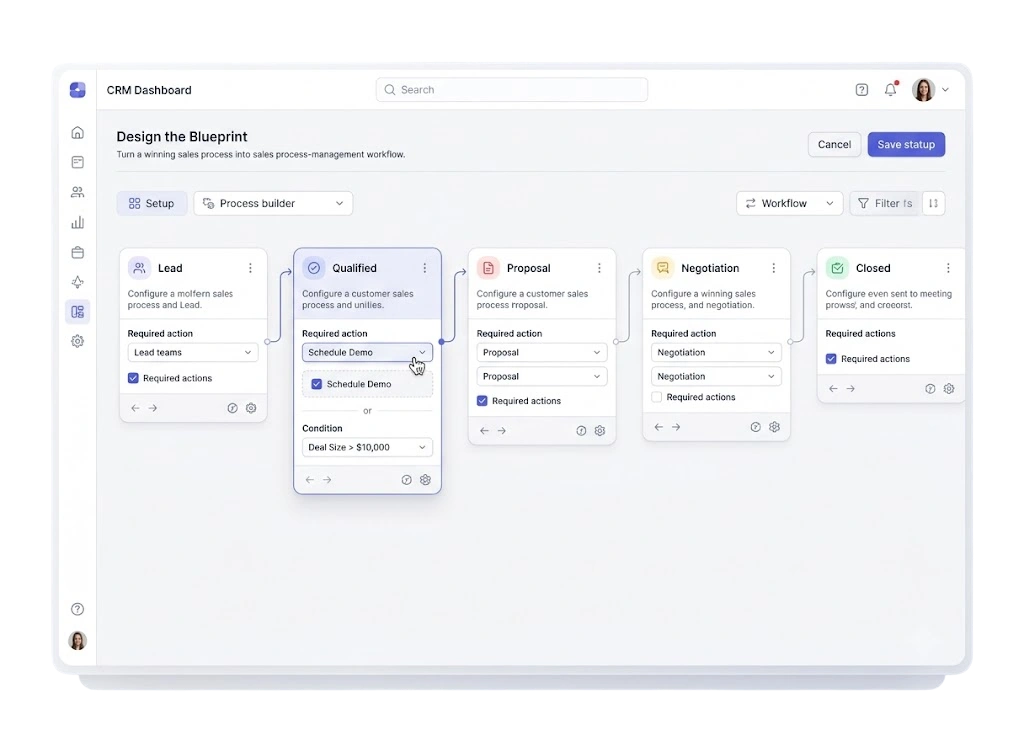Open the Workflow dropdown

(790, 203)
